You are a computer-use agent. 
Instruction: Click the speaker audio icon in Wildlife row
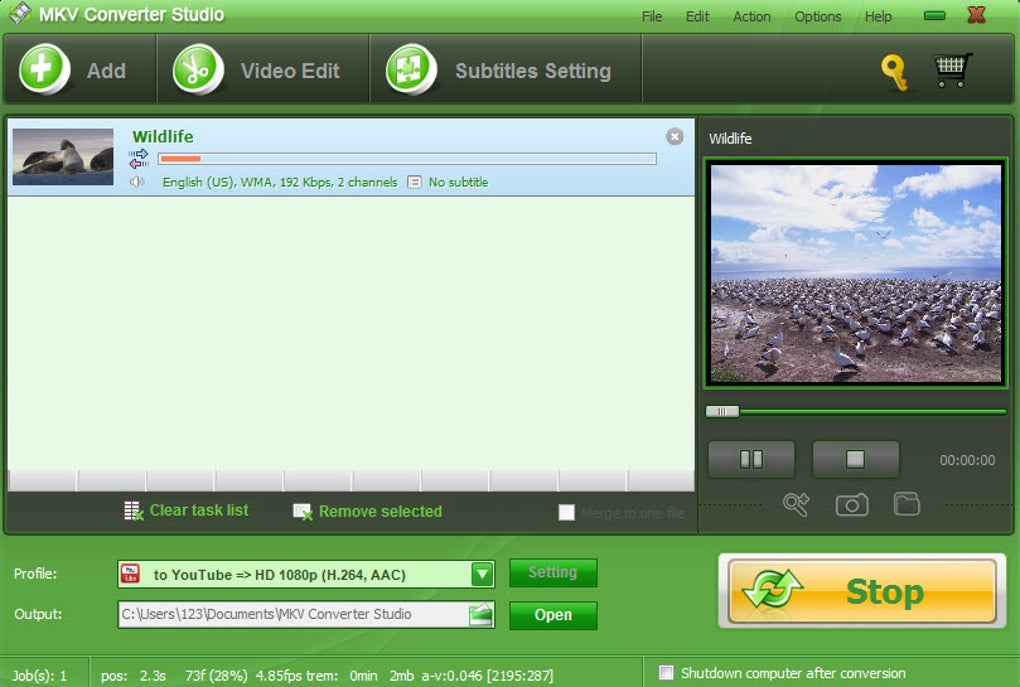(137, 182)
